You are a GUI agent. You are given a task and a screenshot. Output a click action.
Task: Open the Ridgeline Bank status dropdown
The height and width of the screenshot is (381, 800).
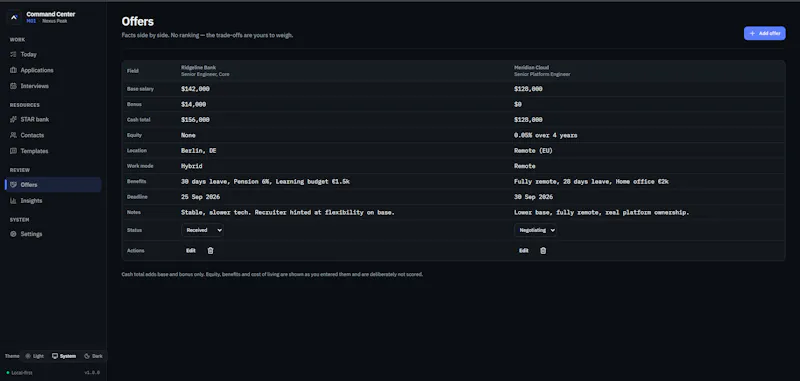click(202, 230)
